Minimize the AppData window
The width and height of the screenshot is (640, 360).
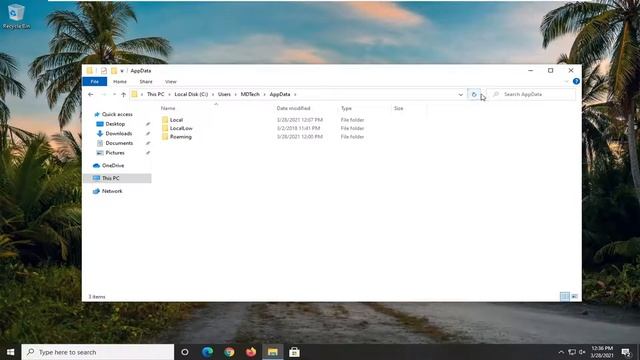[531, 71]
